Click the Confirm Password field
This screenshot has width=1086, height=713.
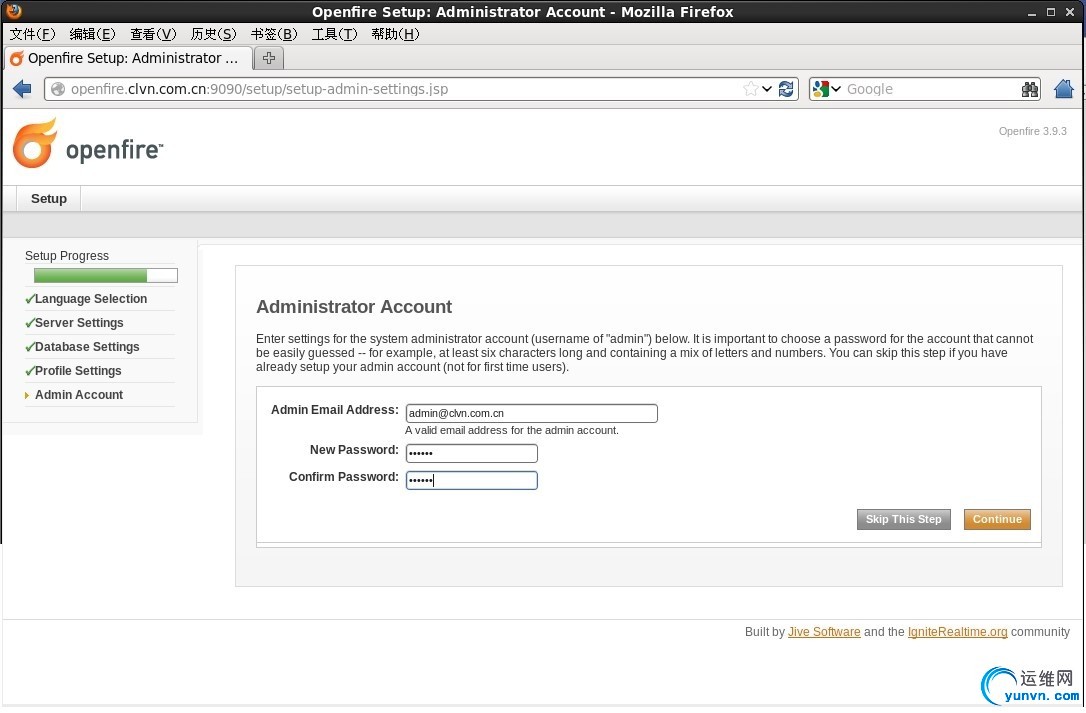click(472, 480)
